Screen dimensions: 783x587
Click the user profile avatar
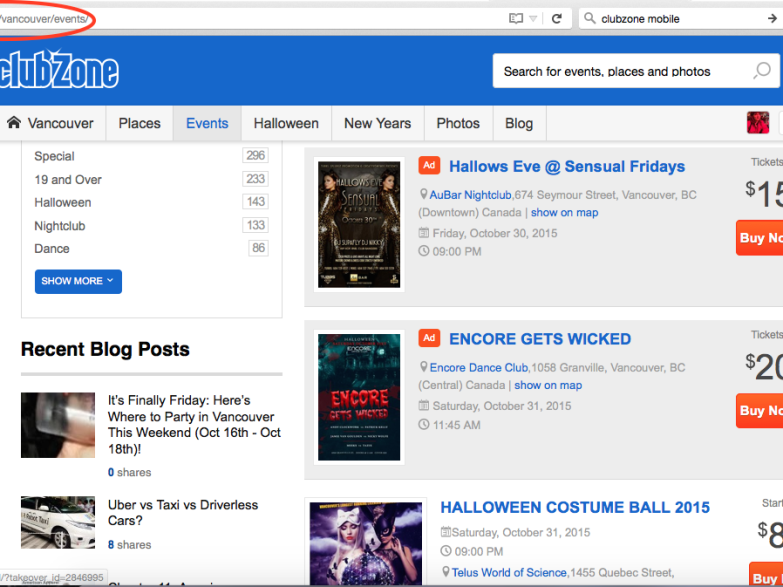(758, 123)
